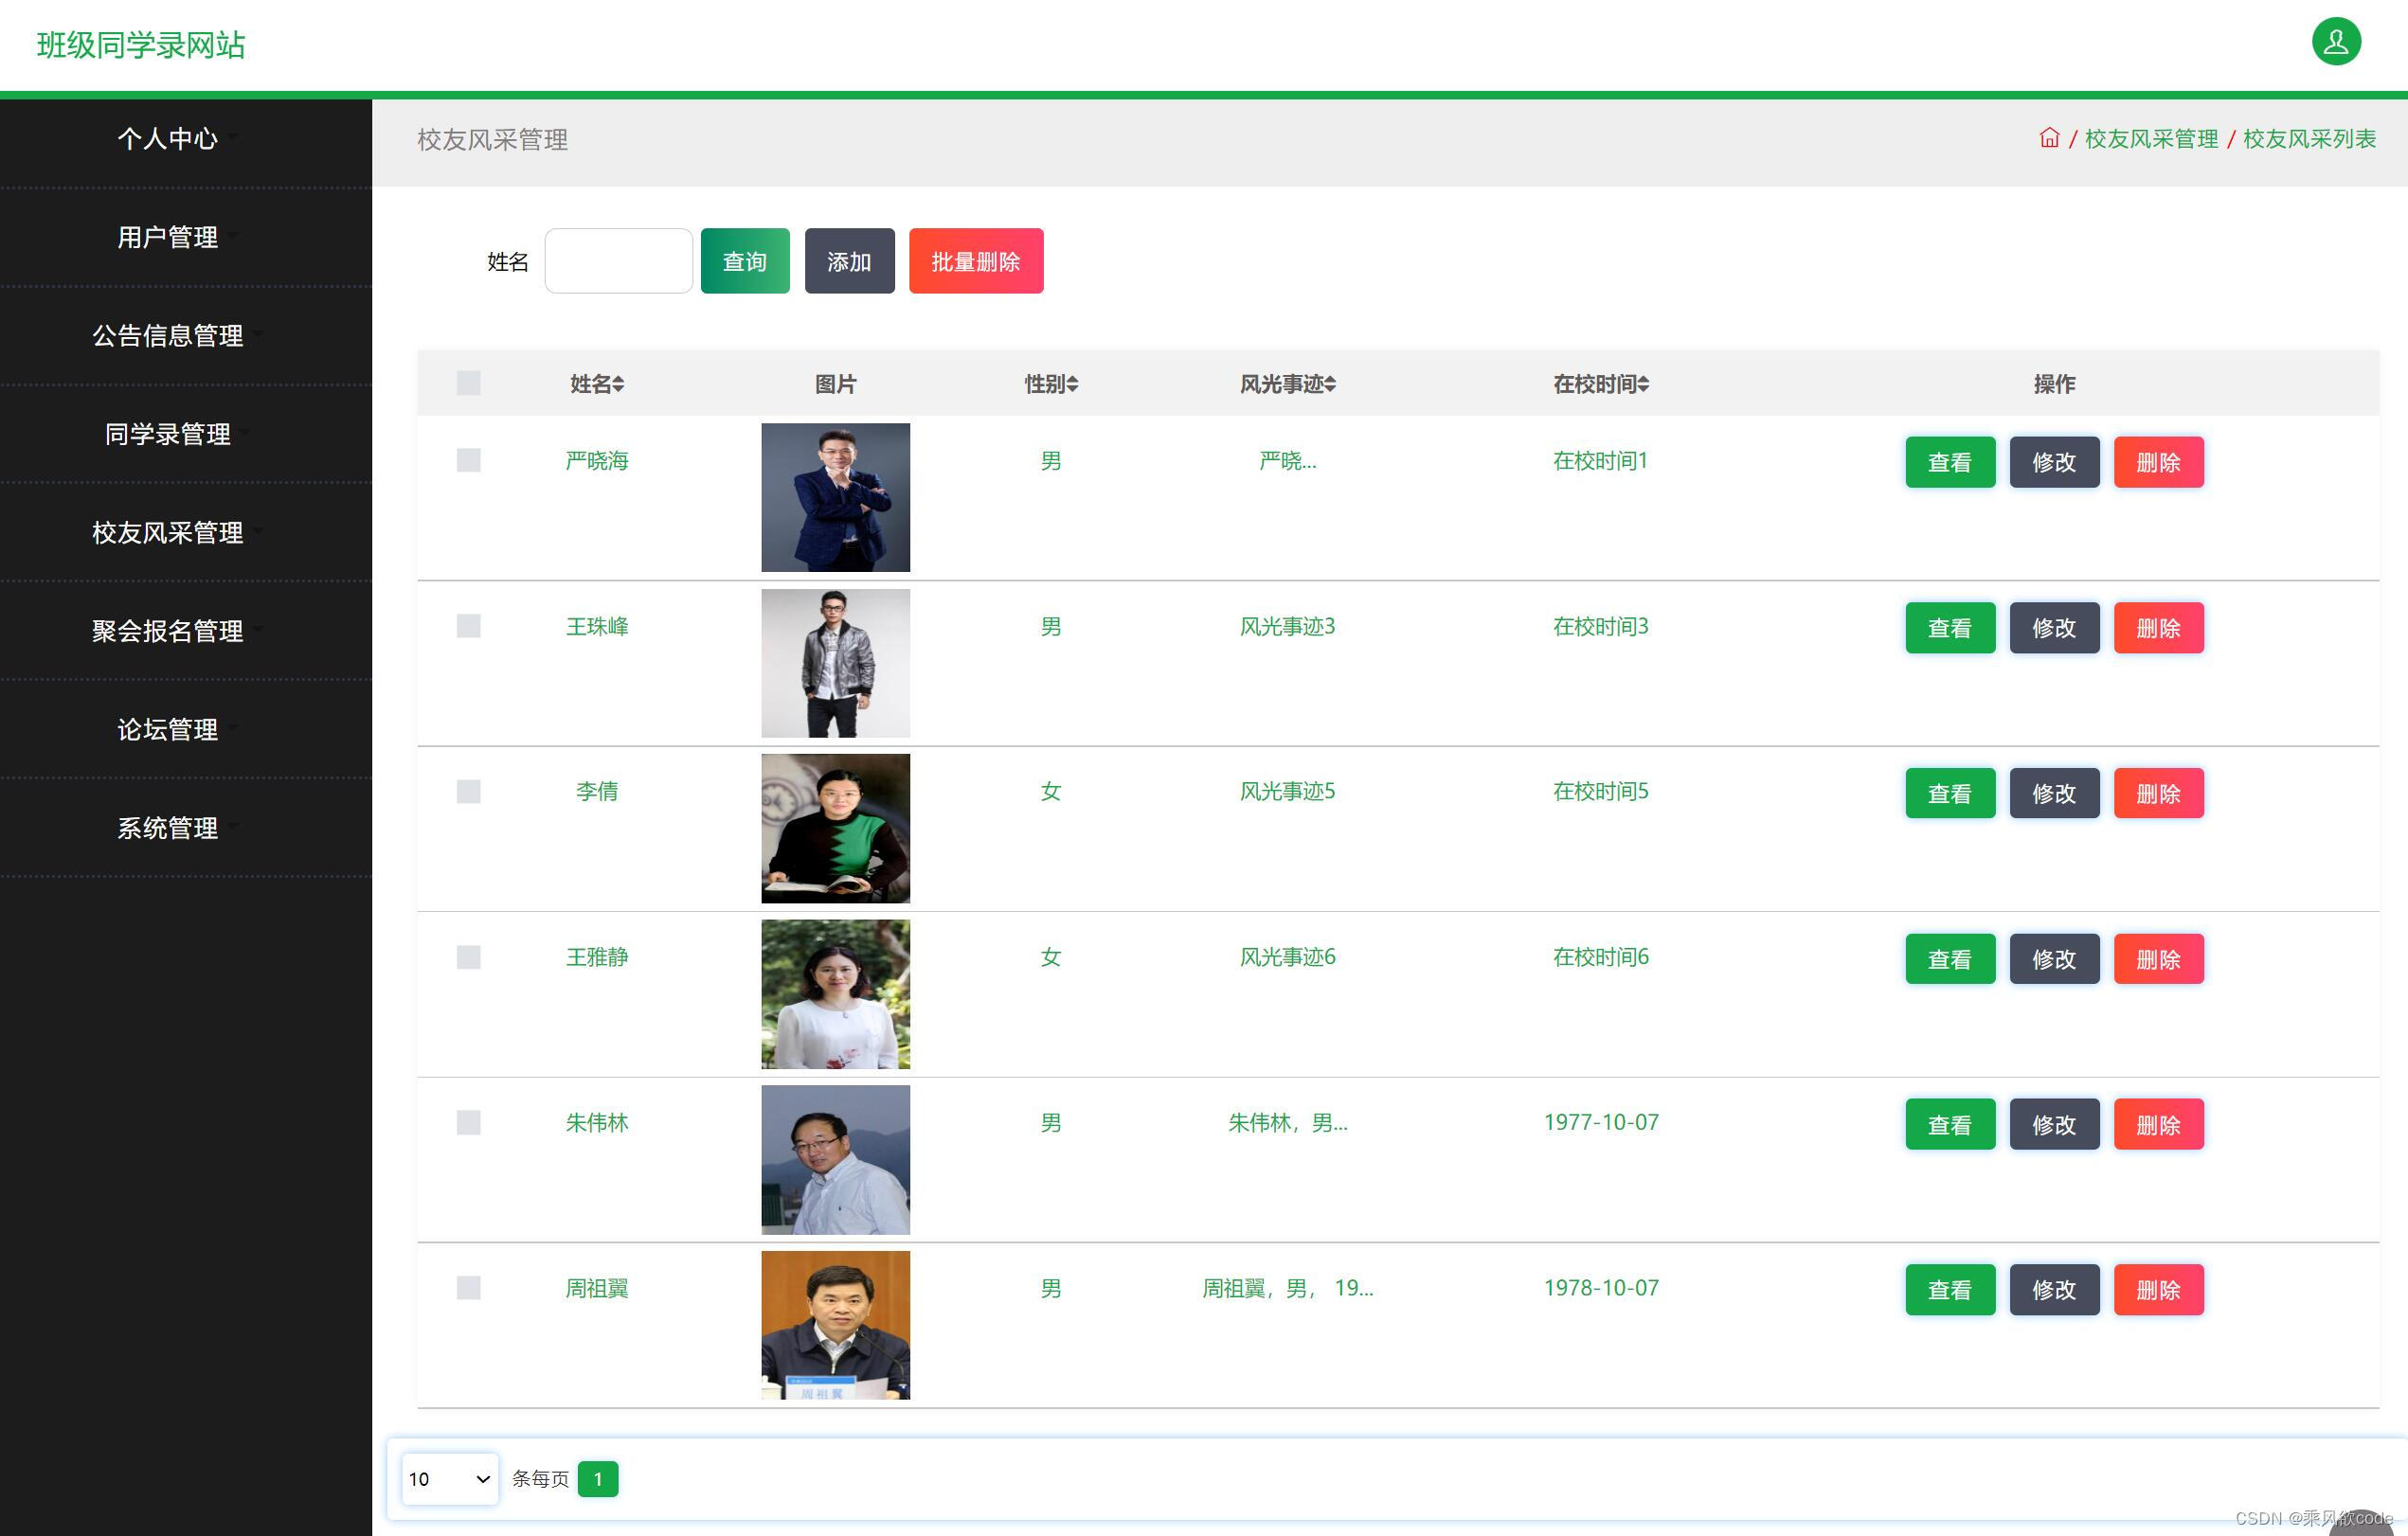This screenshot has height=1536, width=2408.
Task: Go to pagination page 1
Action: 598,1478
